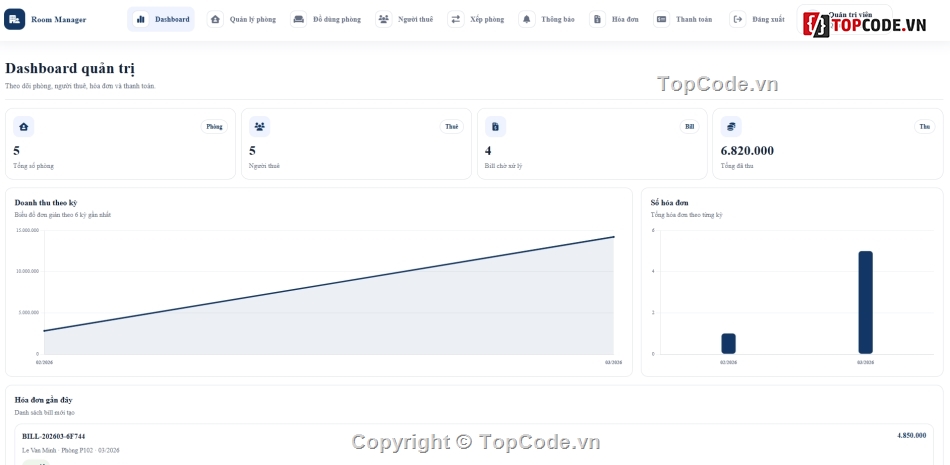Open the Dashboard menu item
Image resolution: width=950 pixels, height=465 pixels.
coord(161,19)
